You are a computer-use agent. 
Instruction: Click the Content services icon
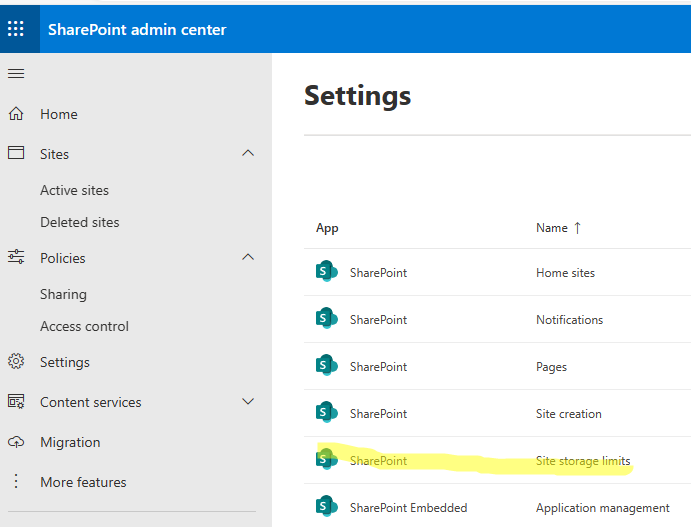(x=16, y=402)
